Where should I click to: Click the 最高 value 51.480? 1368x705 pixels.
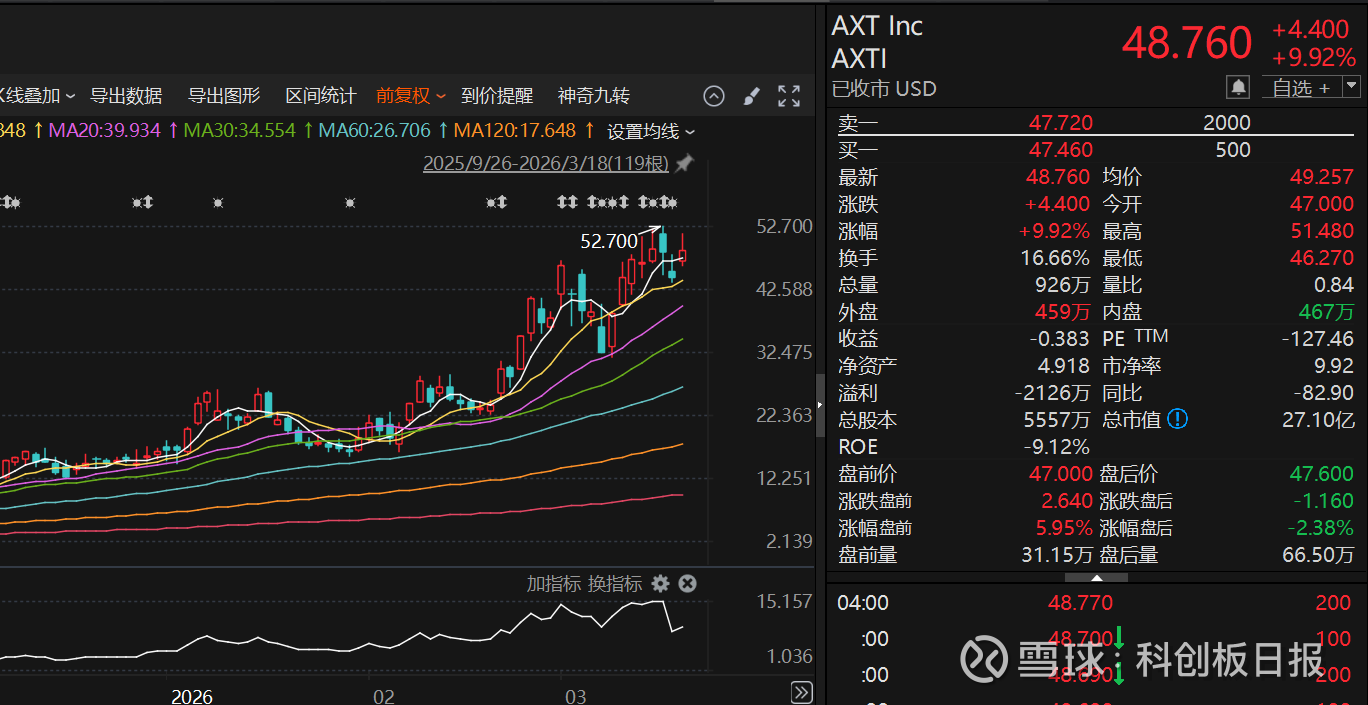pos(1322,231)
